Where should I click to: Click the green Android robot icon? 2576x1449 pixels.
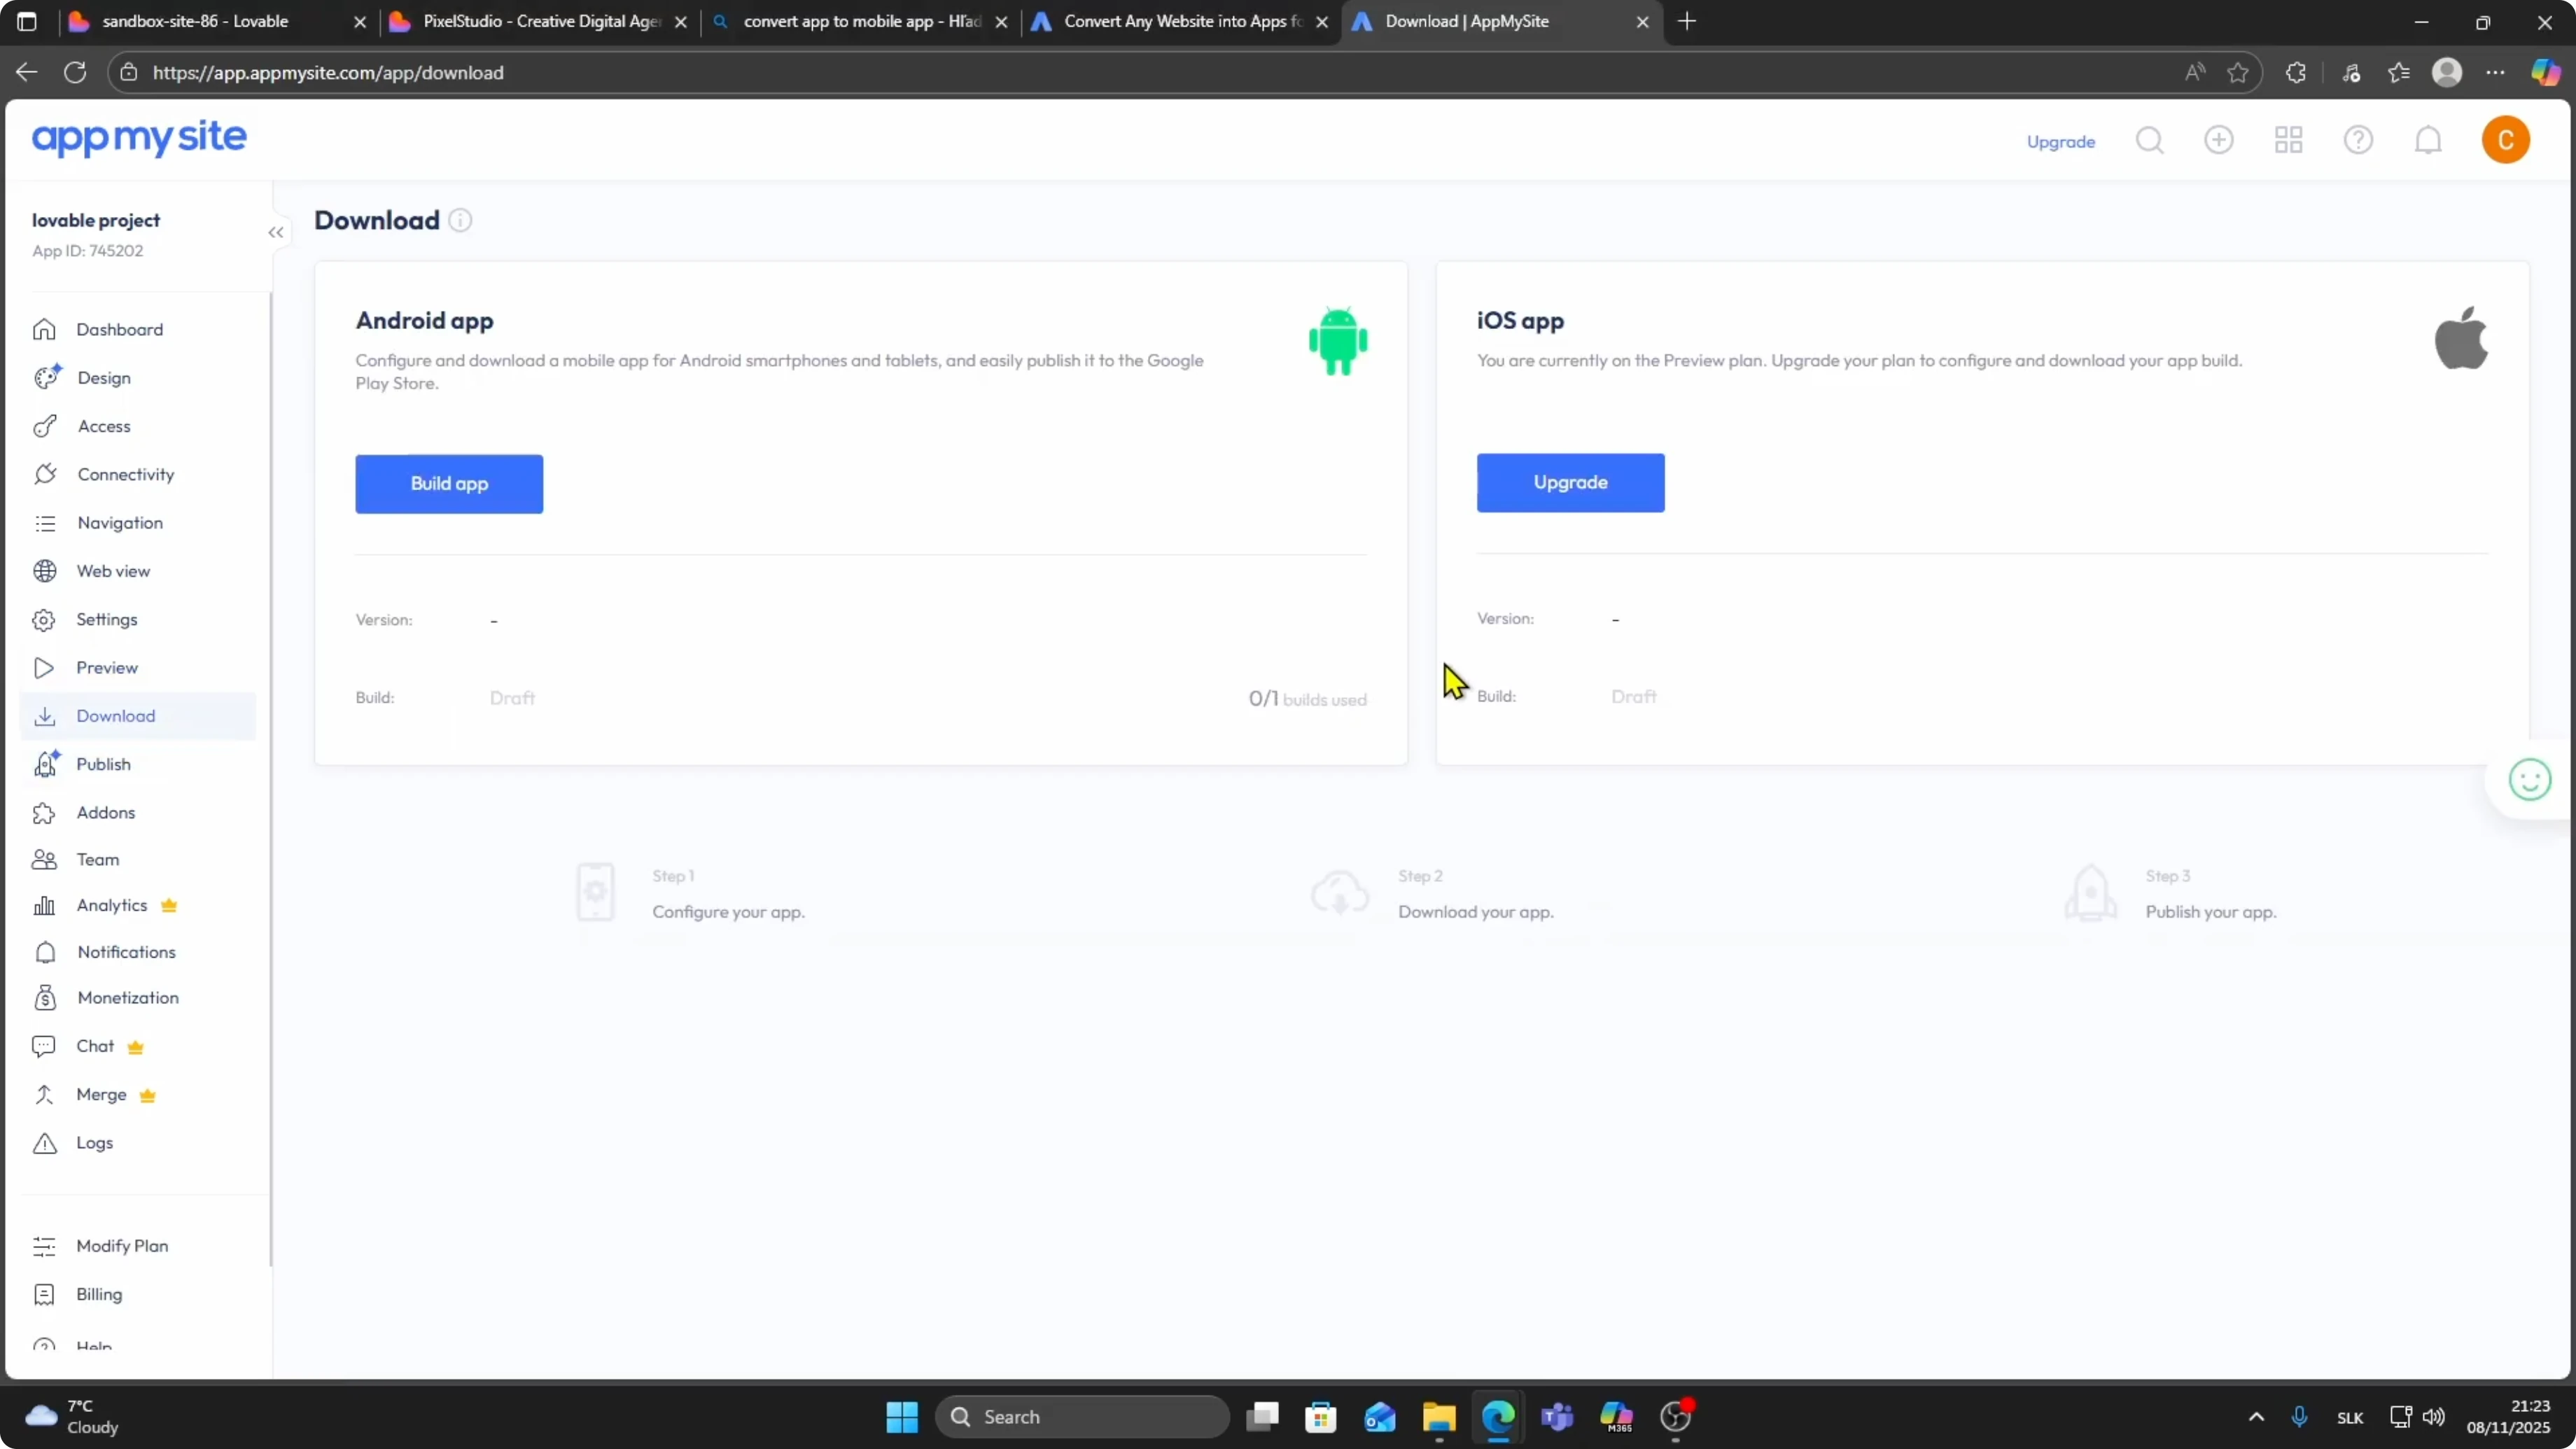[x=1338, y=341]
